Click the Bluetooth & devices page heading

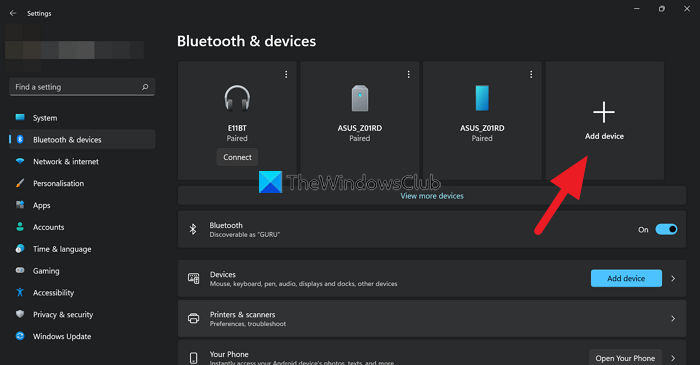tap(246, 41)
